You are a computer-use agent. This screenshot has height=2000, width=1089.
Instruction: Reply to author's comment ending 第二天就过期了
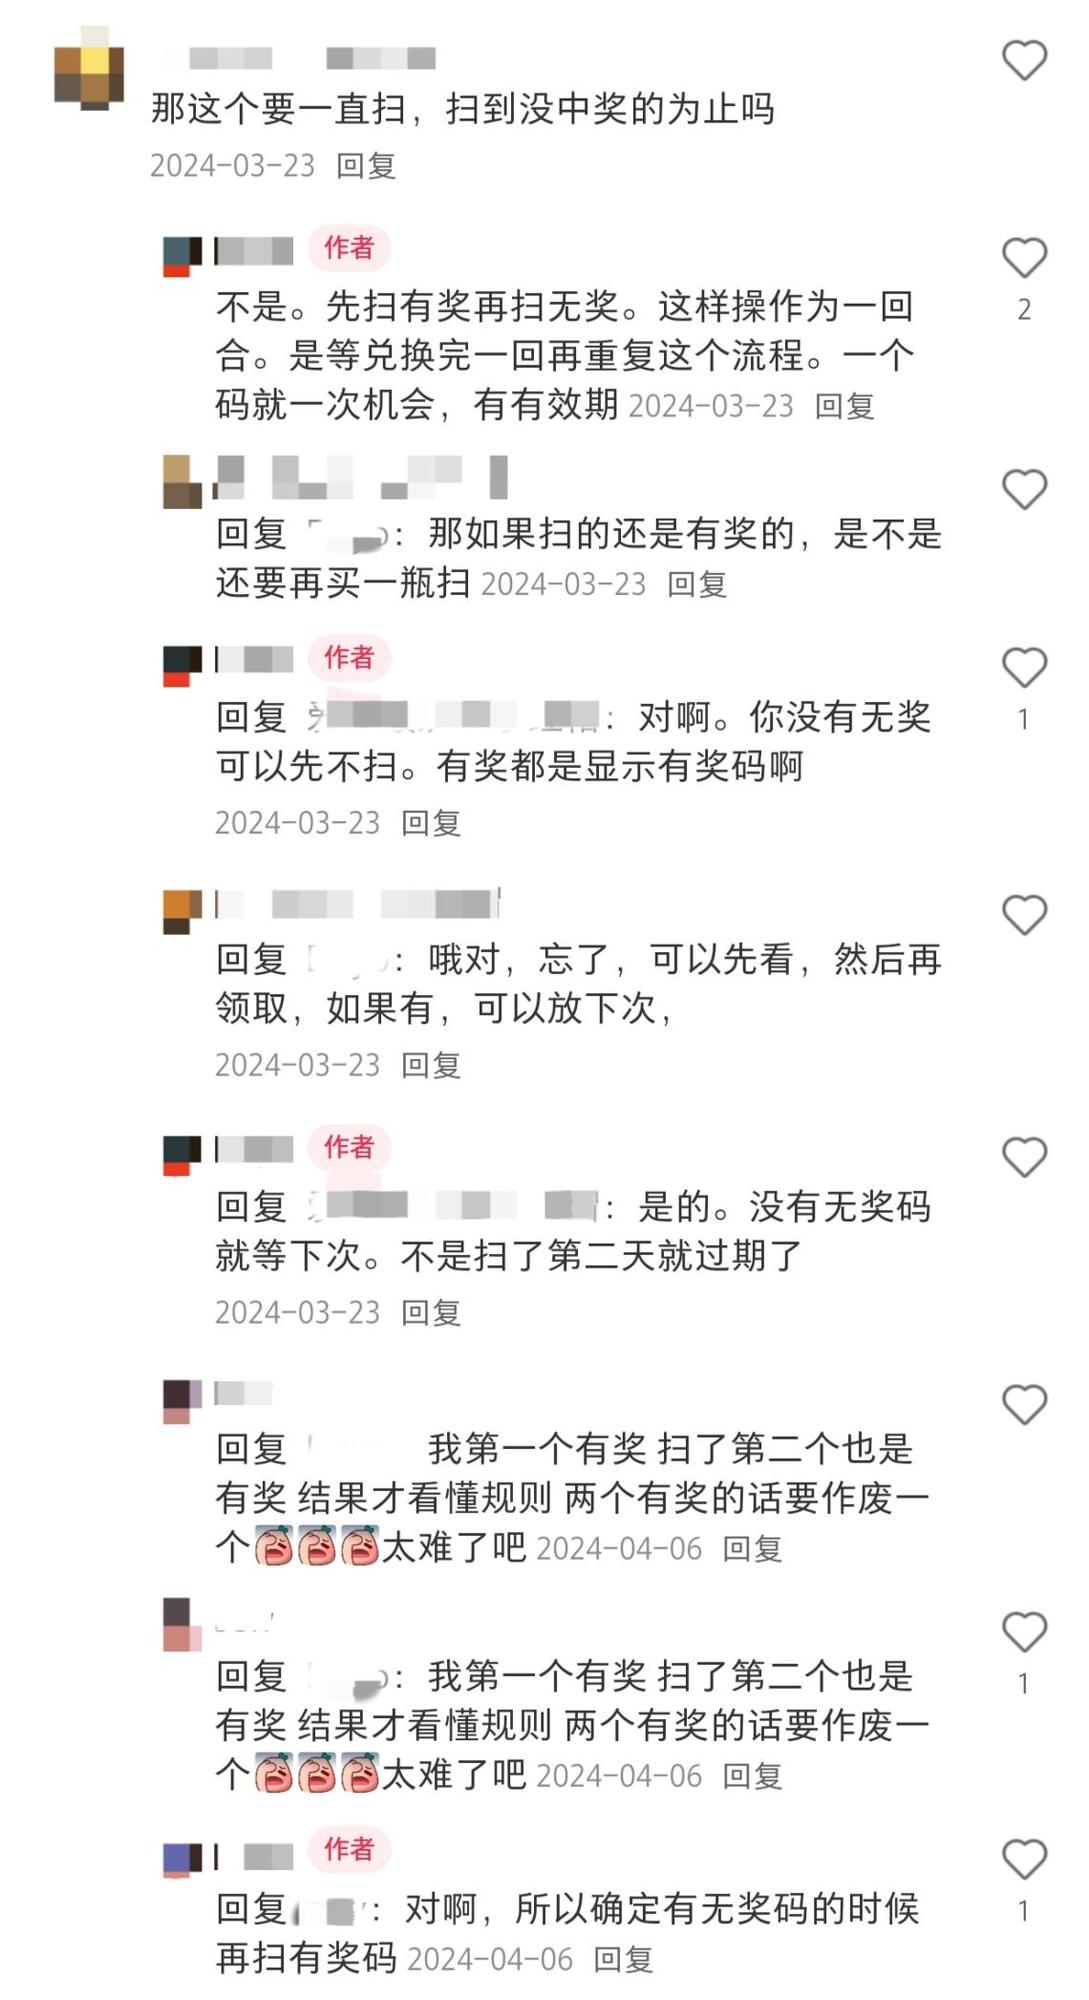431,1312
